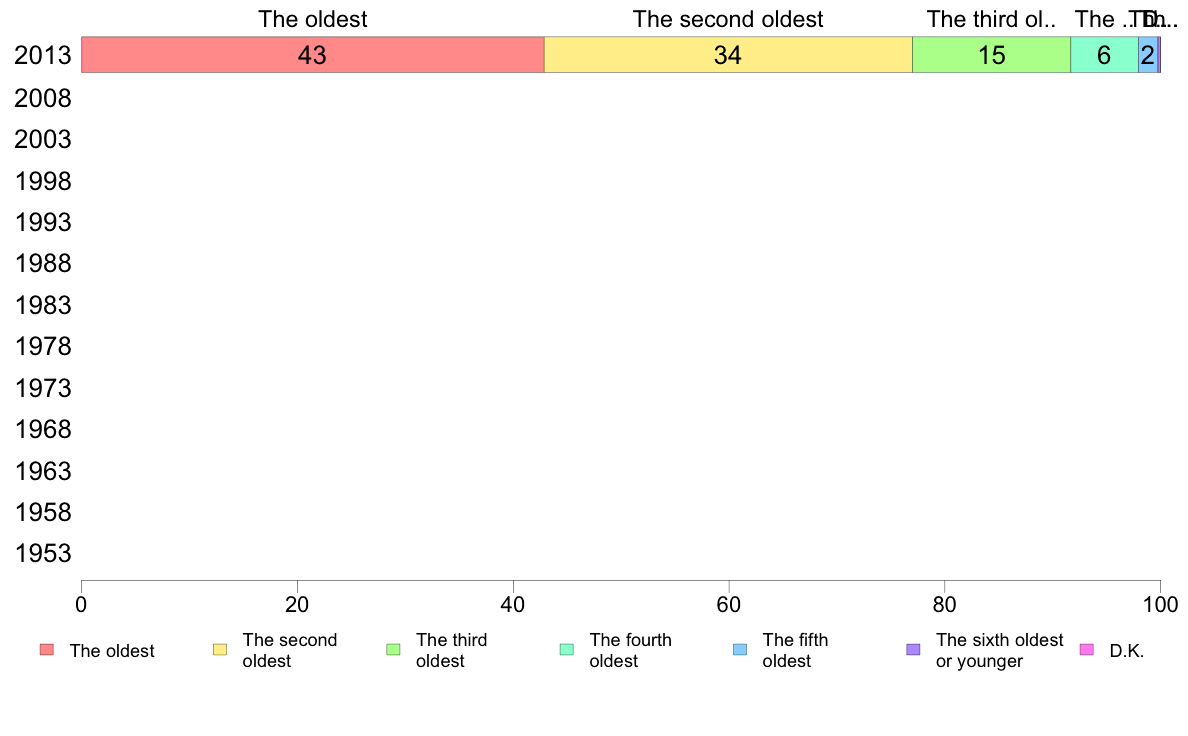Click the teal 'The fourth oldest' legend swatch
1188x736 pixels.
567,650
